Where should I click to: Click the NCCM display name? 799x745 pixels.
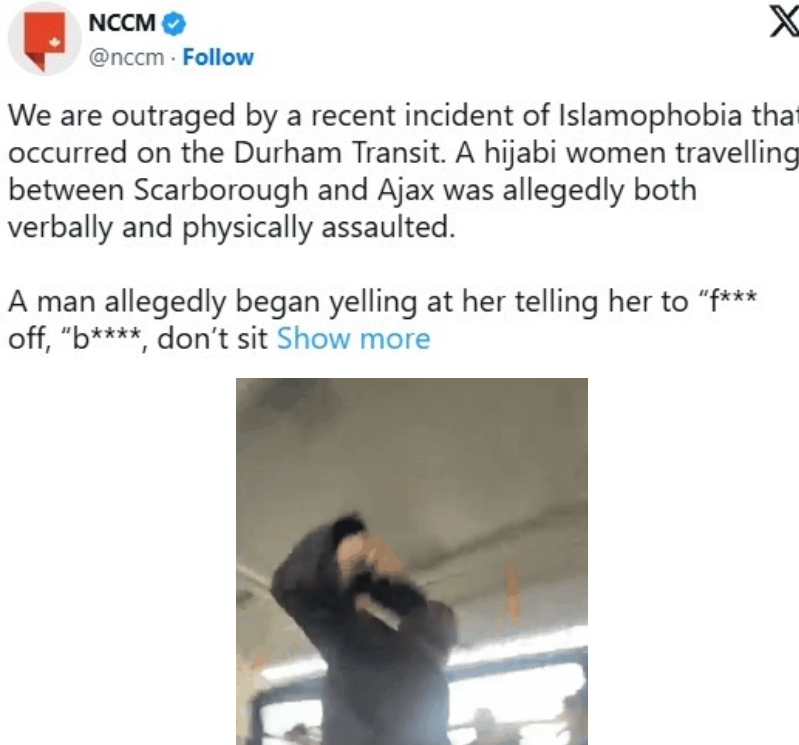coord(122,23)
